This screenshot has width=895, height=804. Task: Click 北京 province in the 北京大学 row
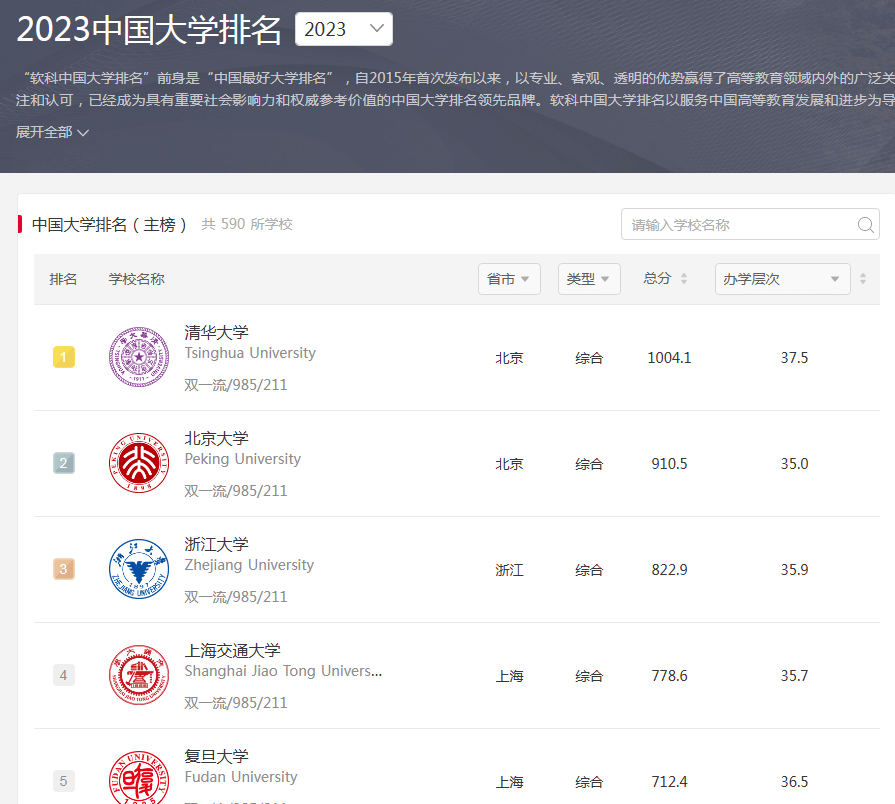point(509,464)
